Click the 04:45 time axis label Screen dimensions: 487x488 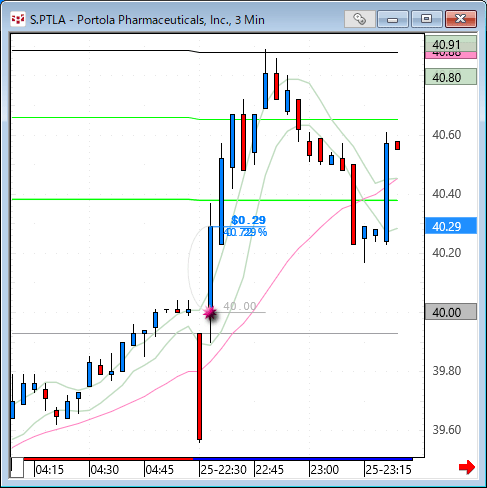click(160, 470)
